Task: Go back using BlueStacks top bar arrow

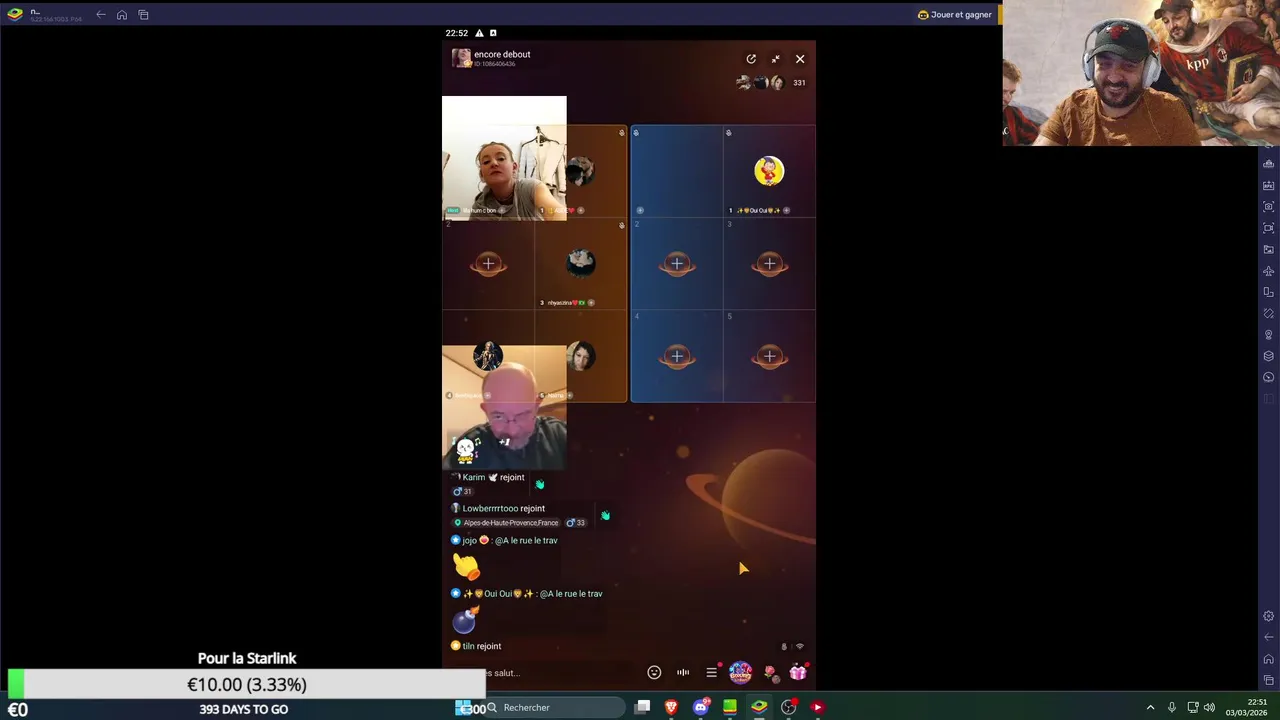Action: 101,15
